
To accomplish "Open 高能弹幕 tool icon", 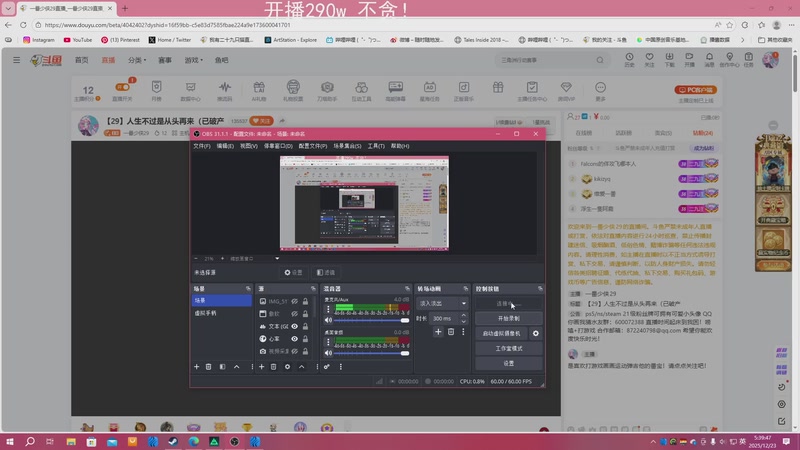I will coord(395,91).
